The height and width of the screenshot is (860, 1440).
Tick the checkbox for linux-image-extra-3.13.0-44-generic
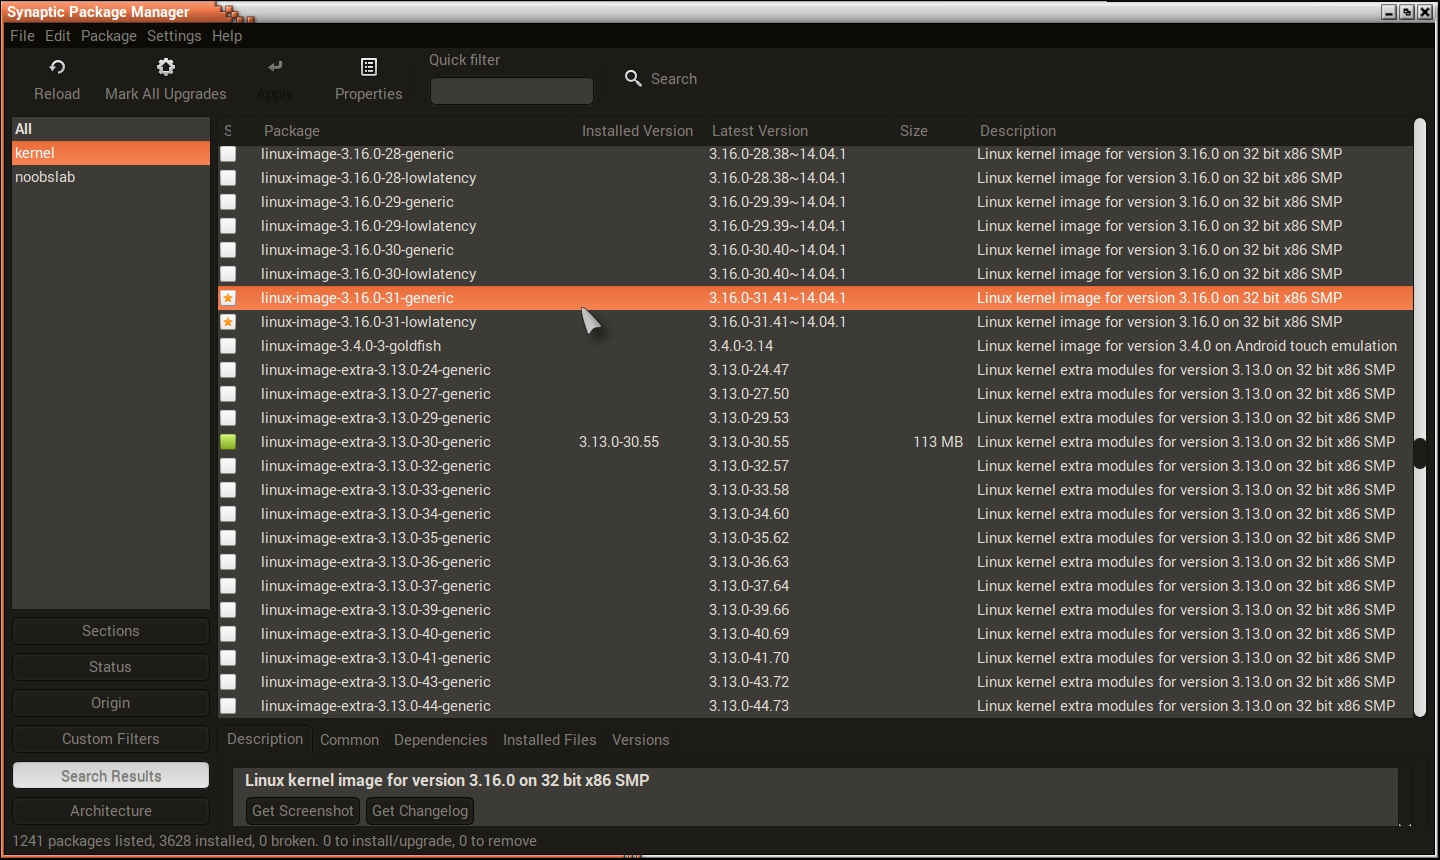point(229,706)
